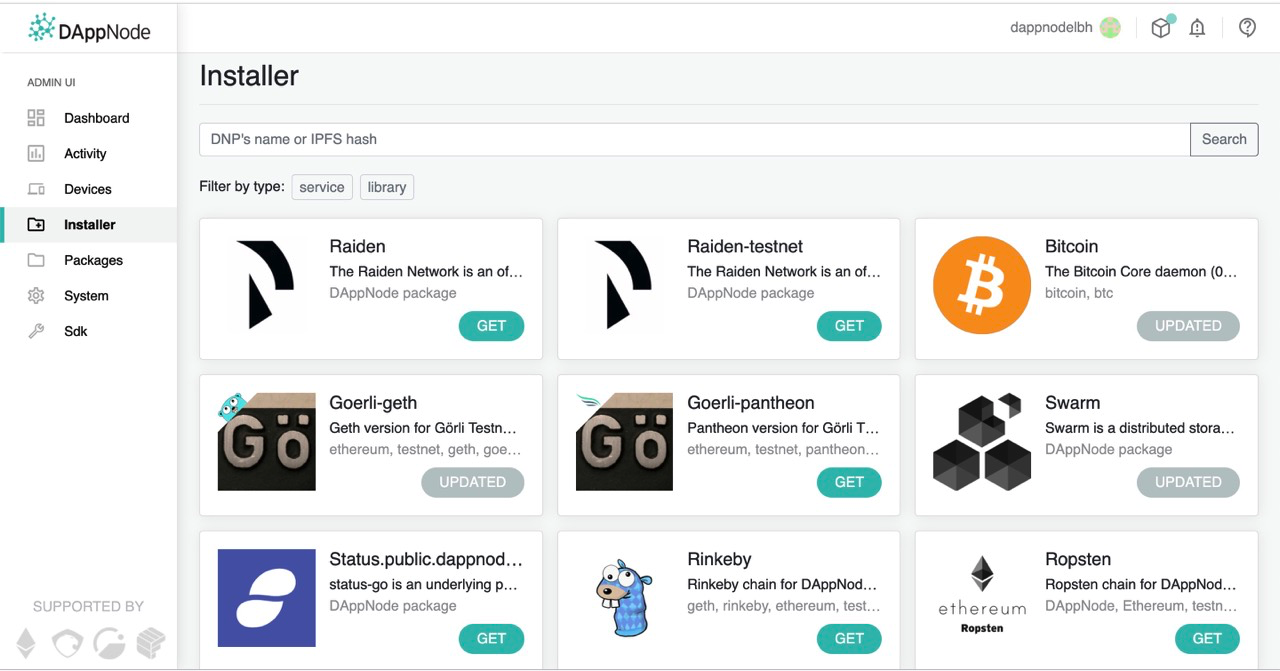Click the Rinkeby gopher logo
The height and width of the screenshot is (671, 1280).
(x=624, y=598)
